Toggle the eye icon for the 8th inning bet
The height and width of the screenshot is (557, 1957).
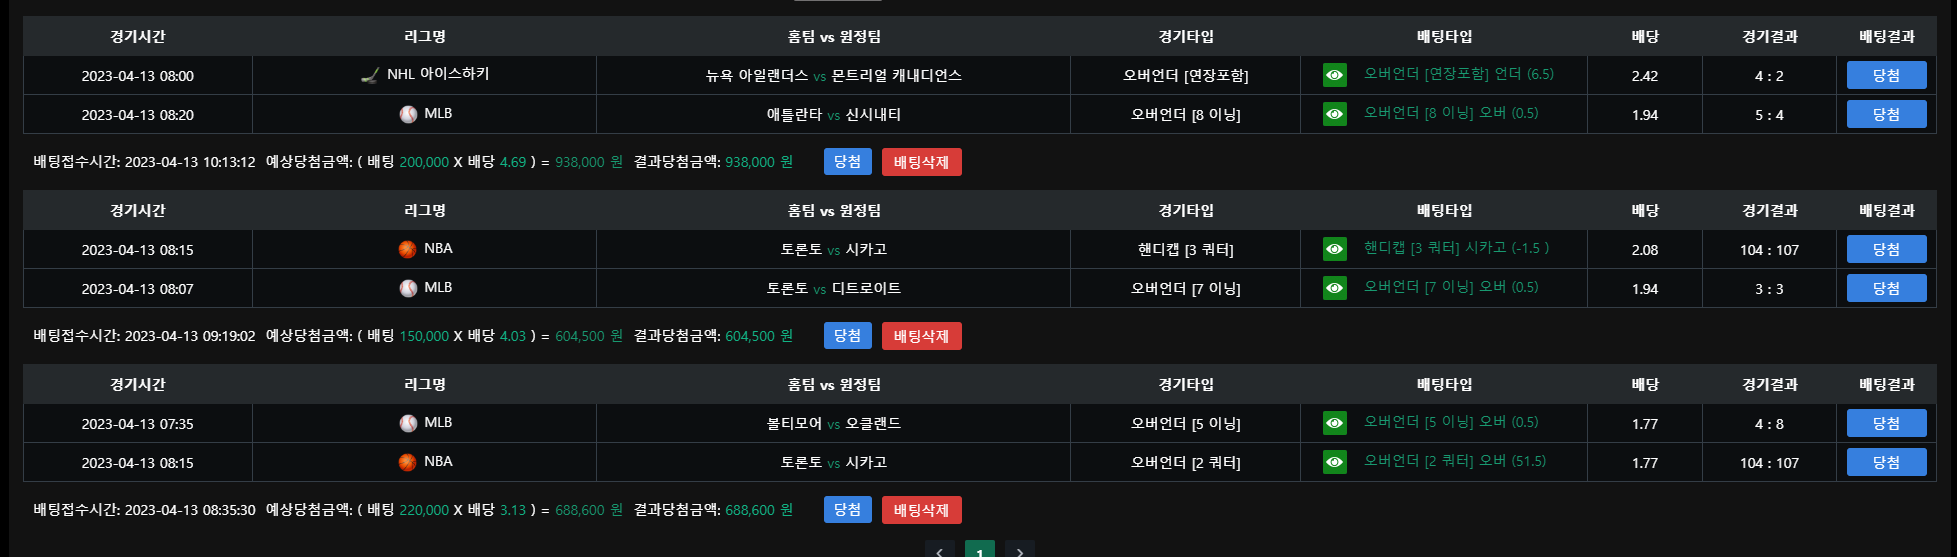pyautogui.click(x=1334, y=114)
